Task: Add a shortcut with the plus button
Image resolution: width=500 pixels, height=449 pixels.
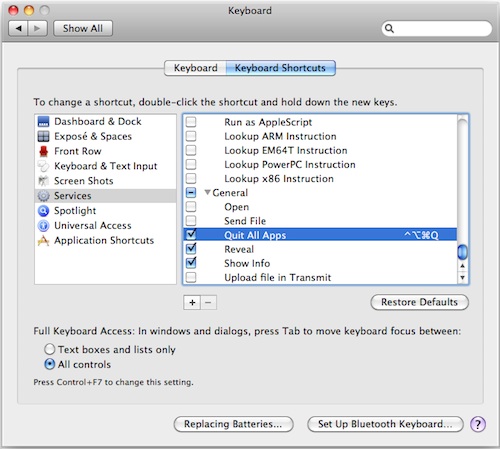Action: (x=192, y=303)
